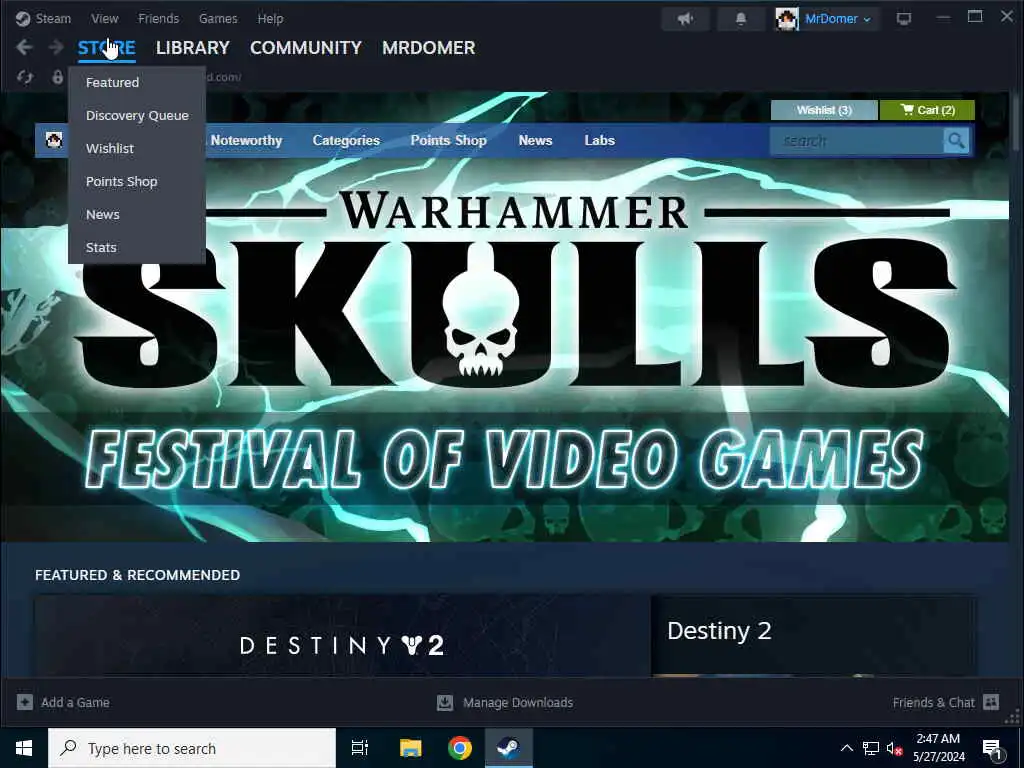Click the Steam taskbar icon
The image size is (1024, 768).
(509, 748)
